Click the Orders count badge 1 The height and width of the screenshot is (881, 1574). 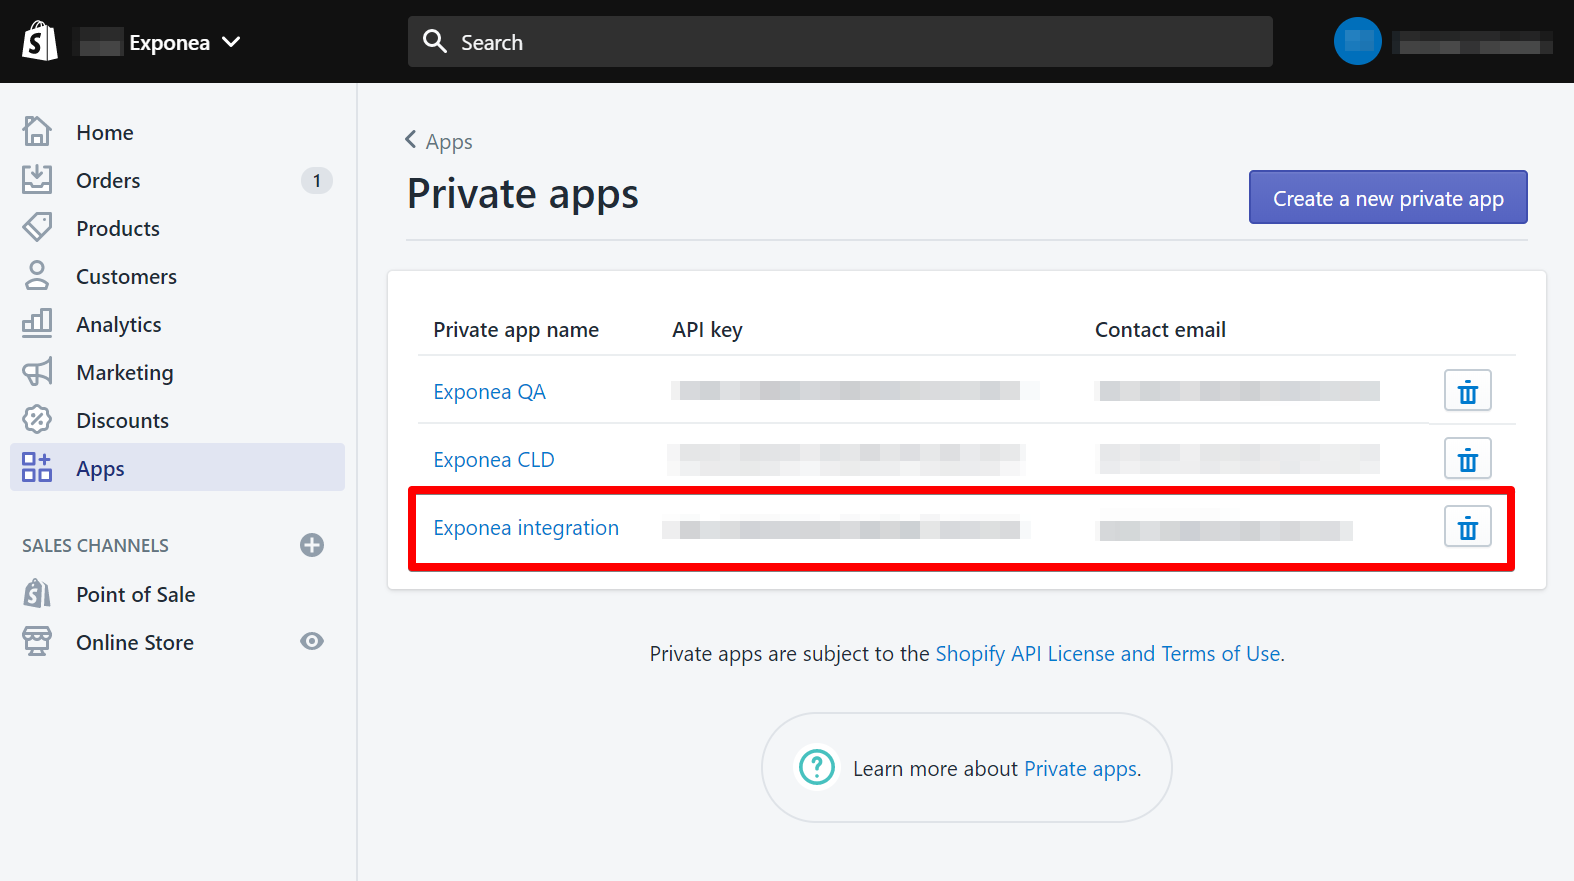point(317,180)
